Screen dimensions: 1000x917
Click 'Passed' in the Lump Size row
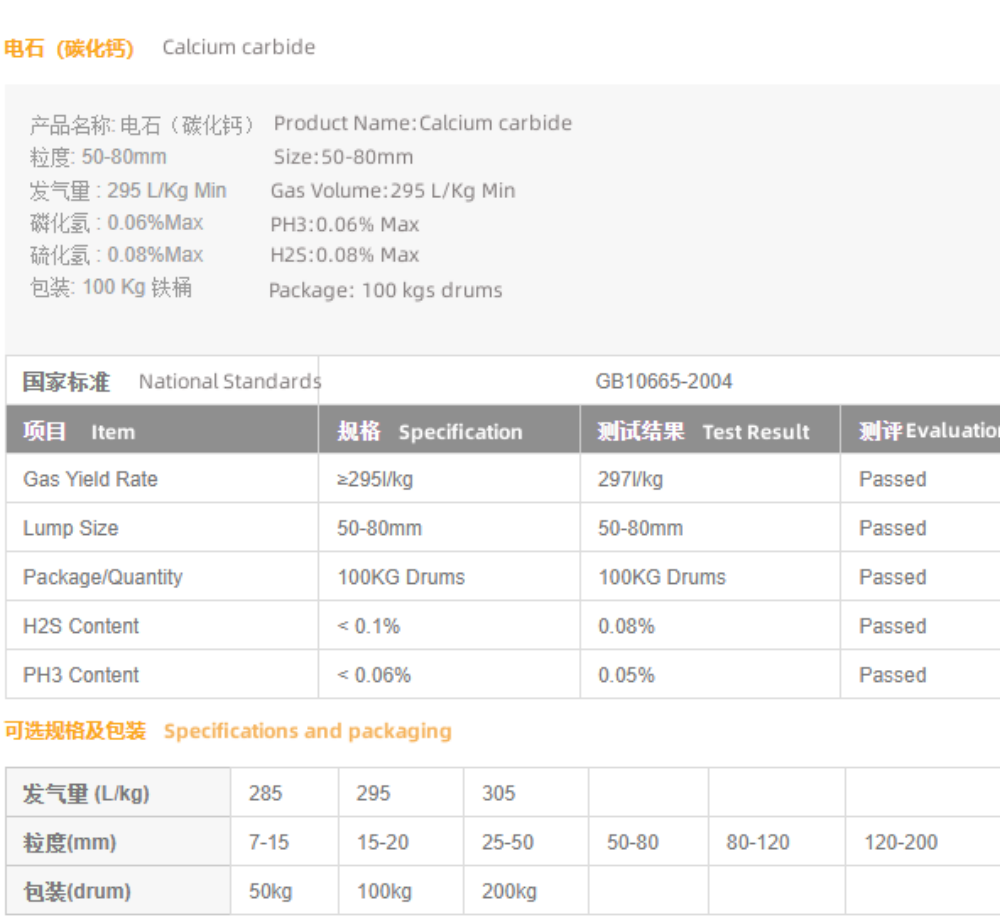coord(892,528)
